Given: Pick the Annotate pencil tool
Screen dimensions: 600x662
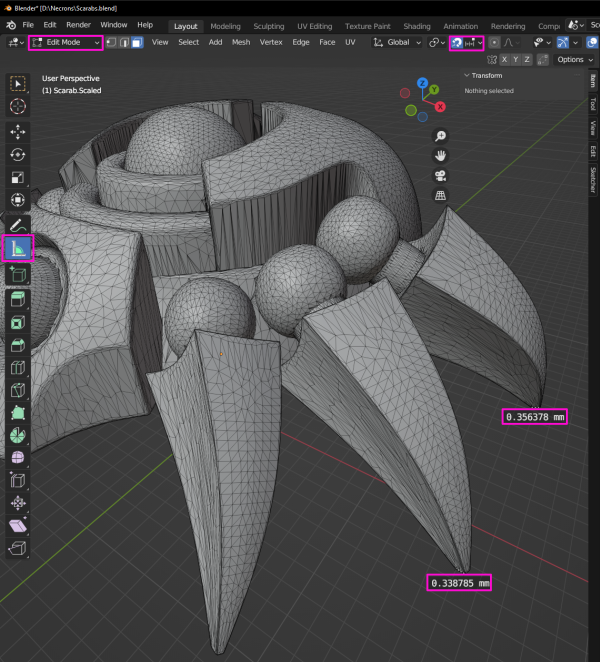Looking at the screenshot, I should point(18,225).
